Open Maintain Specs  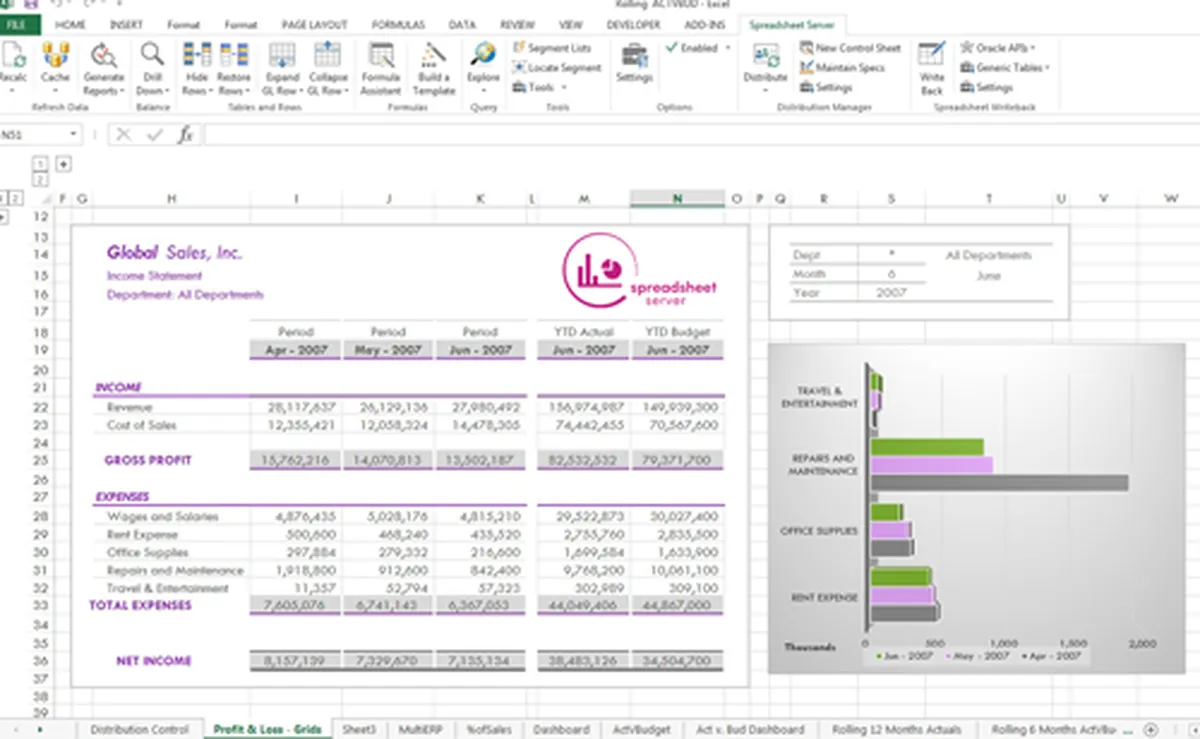tap(842, 68)
